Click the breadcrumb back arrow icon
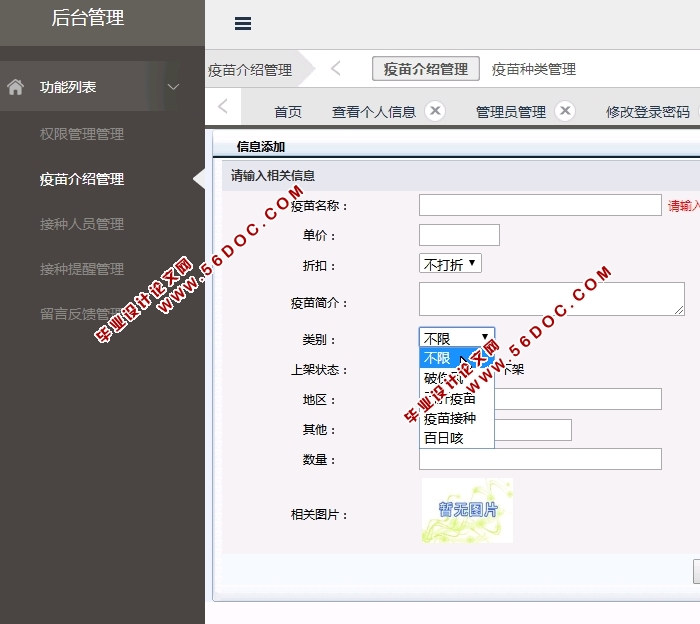Viewport: 700px width, 624px height. pyautogui.click(x=335, y=68)
